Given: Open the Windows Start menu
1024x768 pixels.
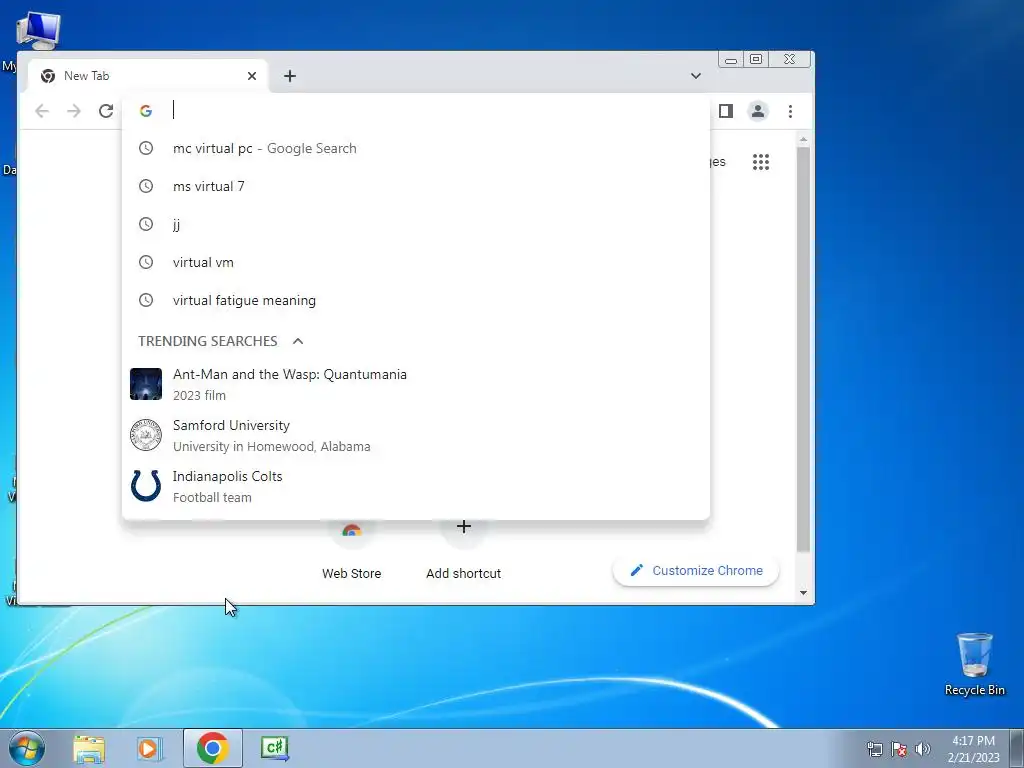Looking at the screenshot, I should [27, 748].
